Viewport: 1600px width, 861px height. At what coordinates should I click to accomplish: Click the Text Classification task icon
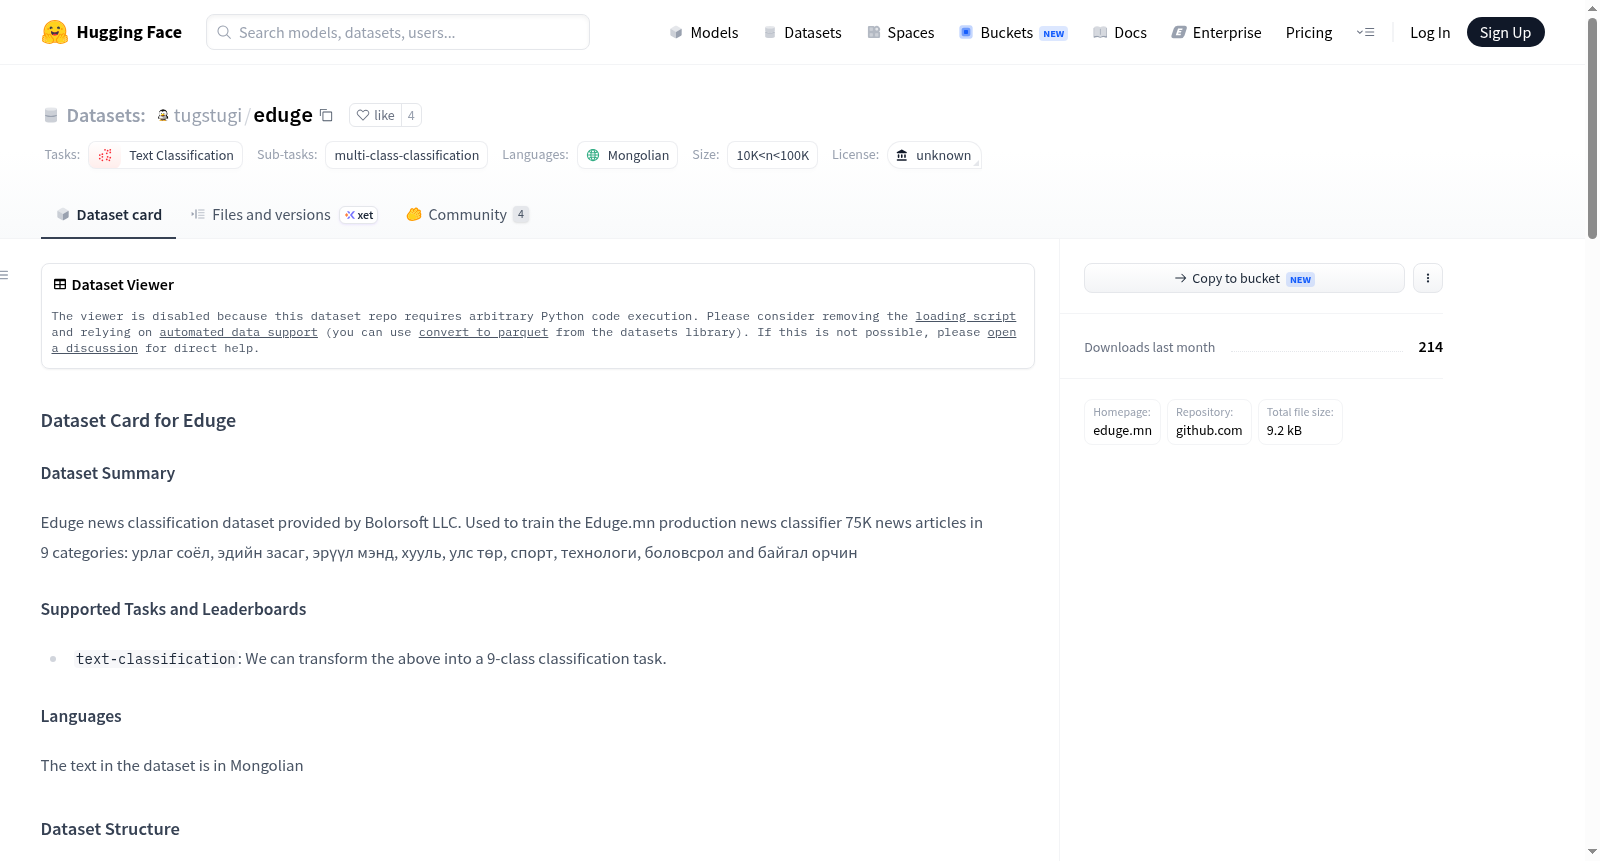105,155
